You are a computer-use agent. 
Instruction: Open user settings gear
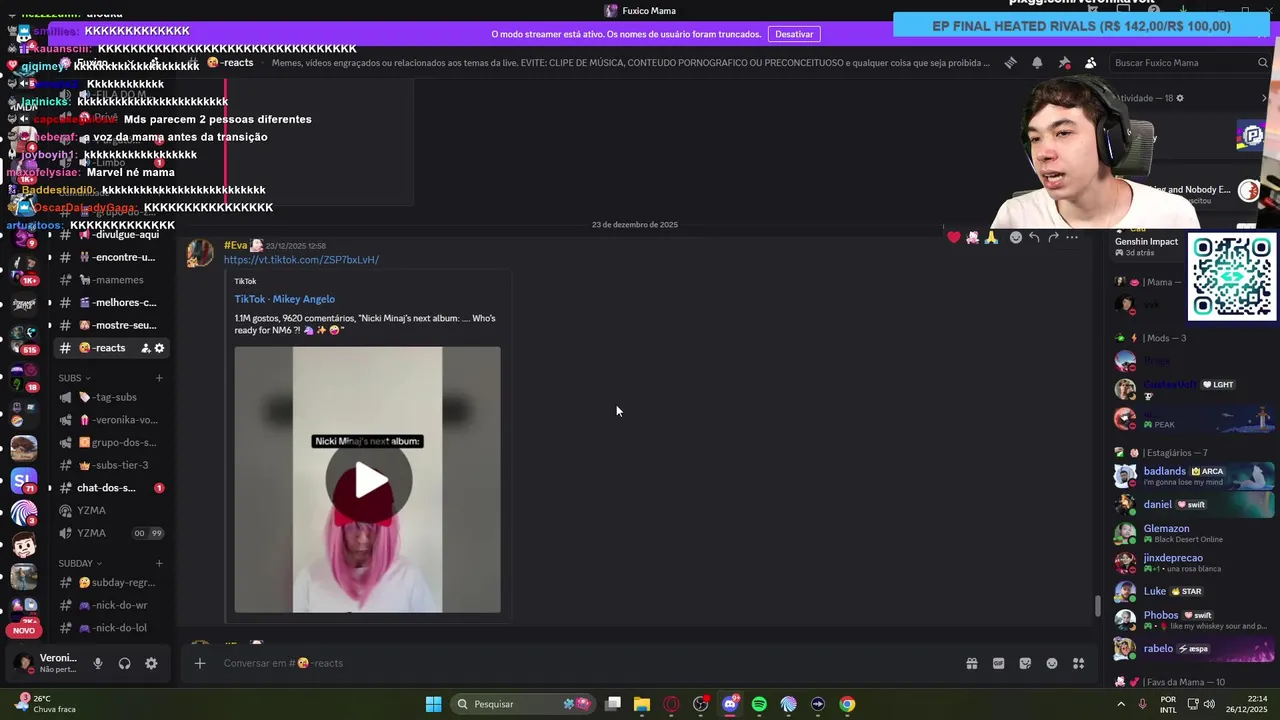coord(151,663)
